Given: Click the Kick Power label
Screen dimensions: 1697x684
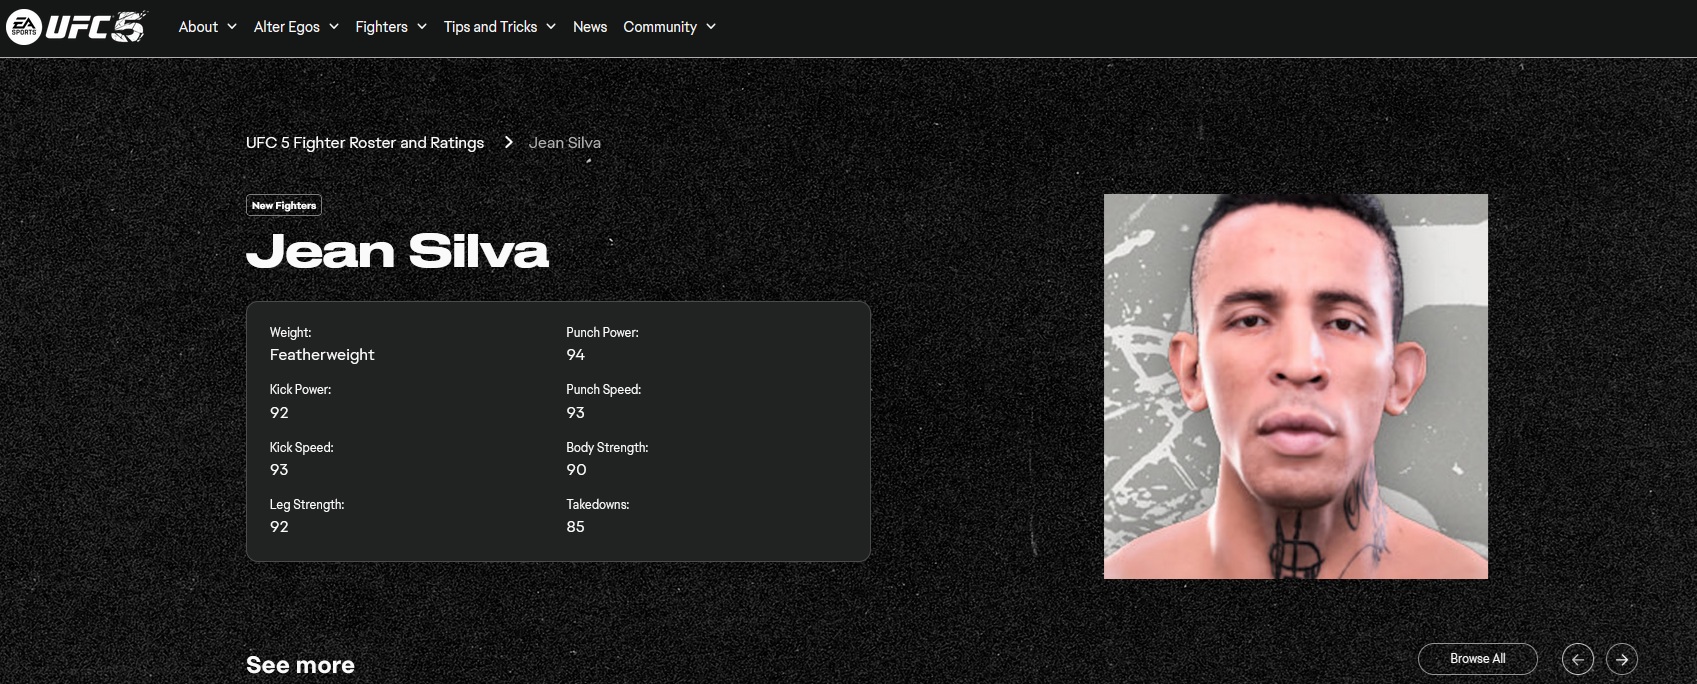Looking at the screenshot, I should [300, 389].
